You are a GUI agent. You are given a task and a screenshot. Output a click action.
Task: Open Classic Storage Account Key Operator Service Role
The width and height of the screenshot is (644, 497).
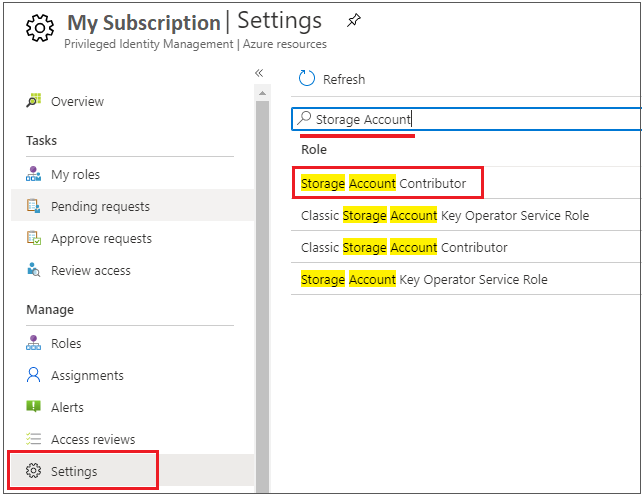(x=445, y=215)
